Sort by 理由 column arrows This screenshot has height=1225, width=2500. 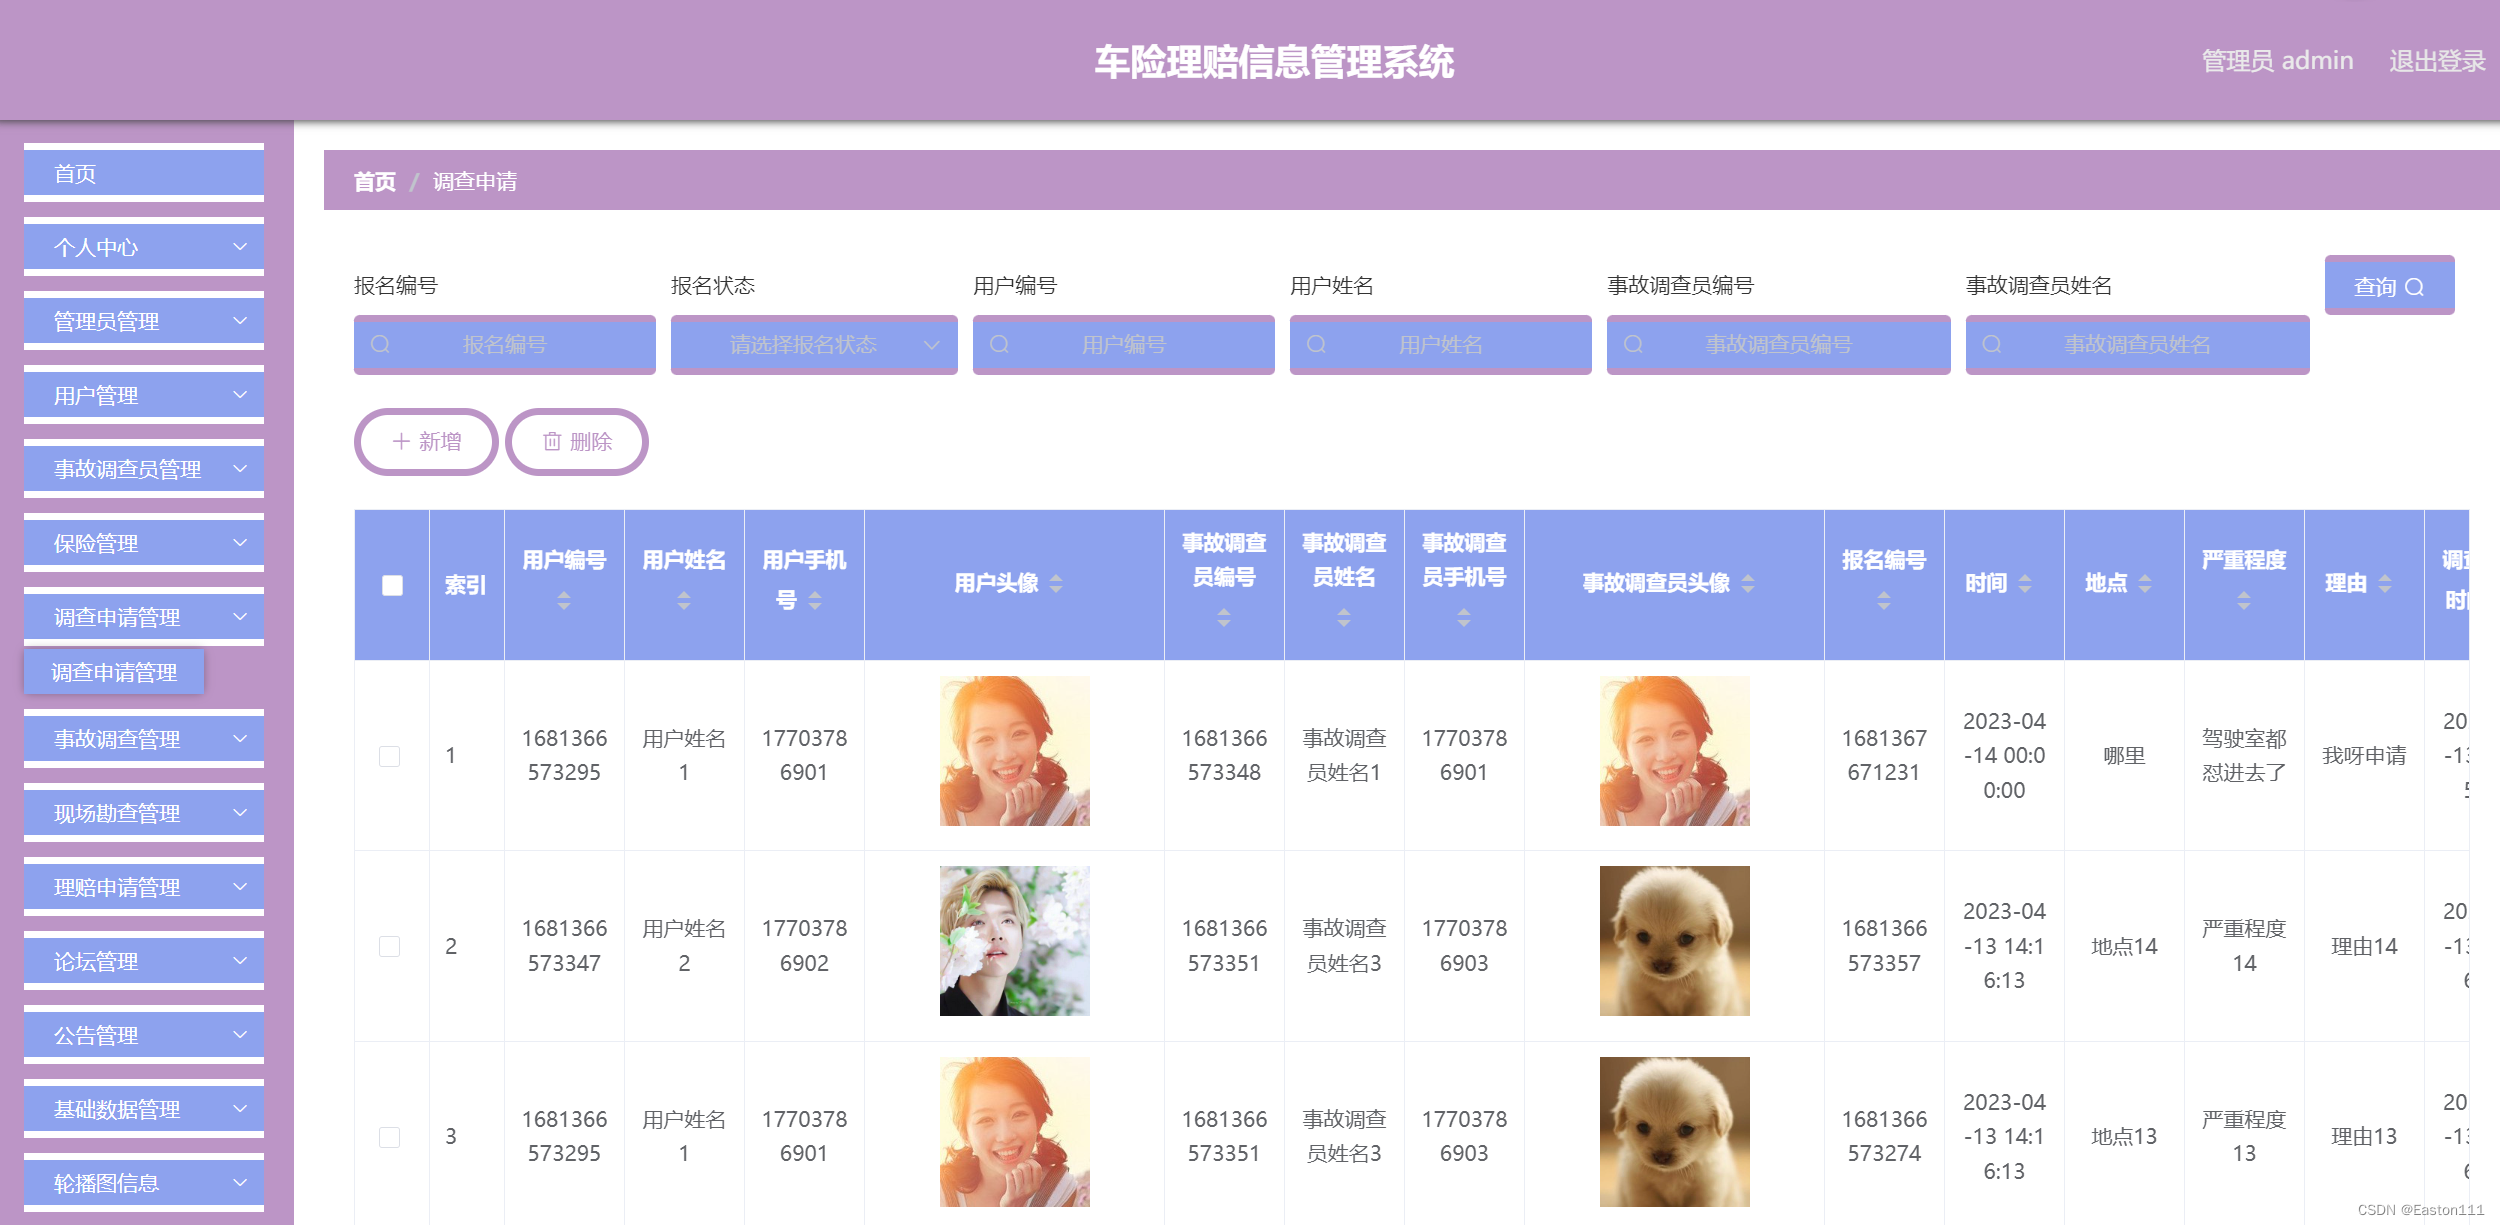[2385, 583]
